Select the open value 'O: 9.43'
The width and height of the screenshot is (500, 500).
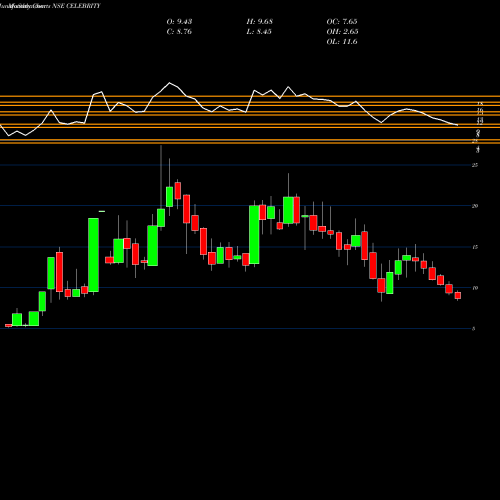pyautogui.click(x=179, y=22)
